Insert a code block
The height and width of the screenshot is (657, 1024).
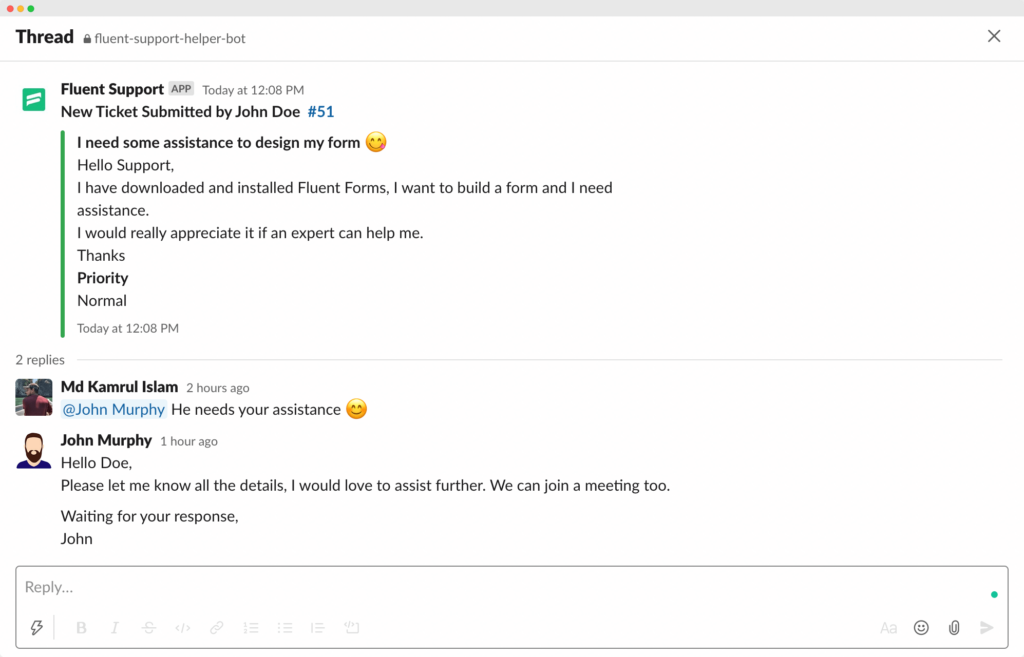point(352,628)
